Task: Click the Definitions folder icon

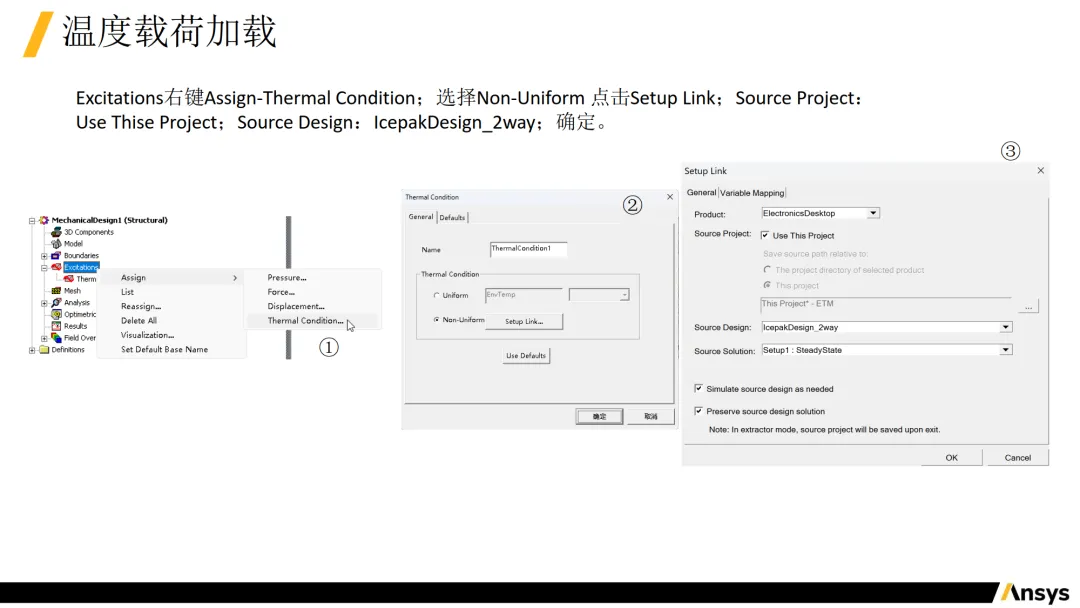Action: coord(44,350)
